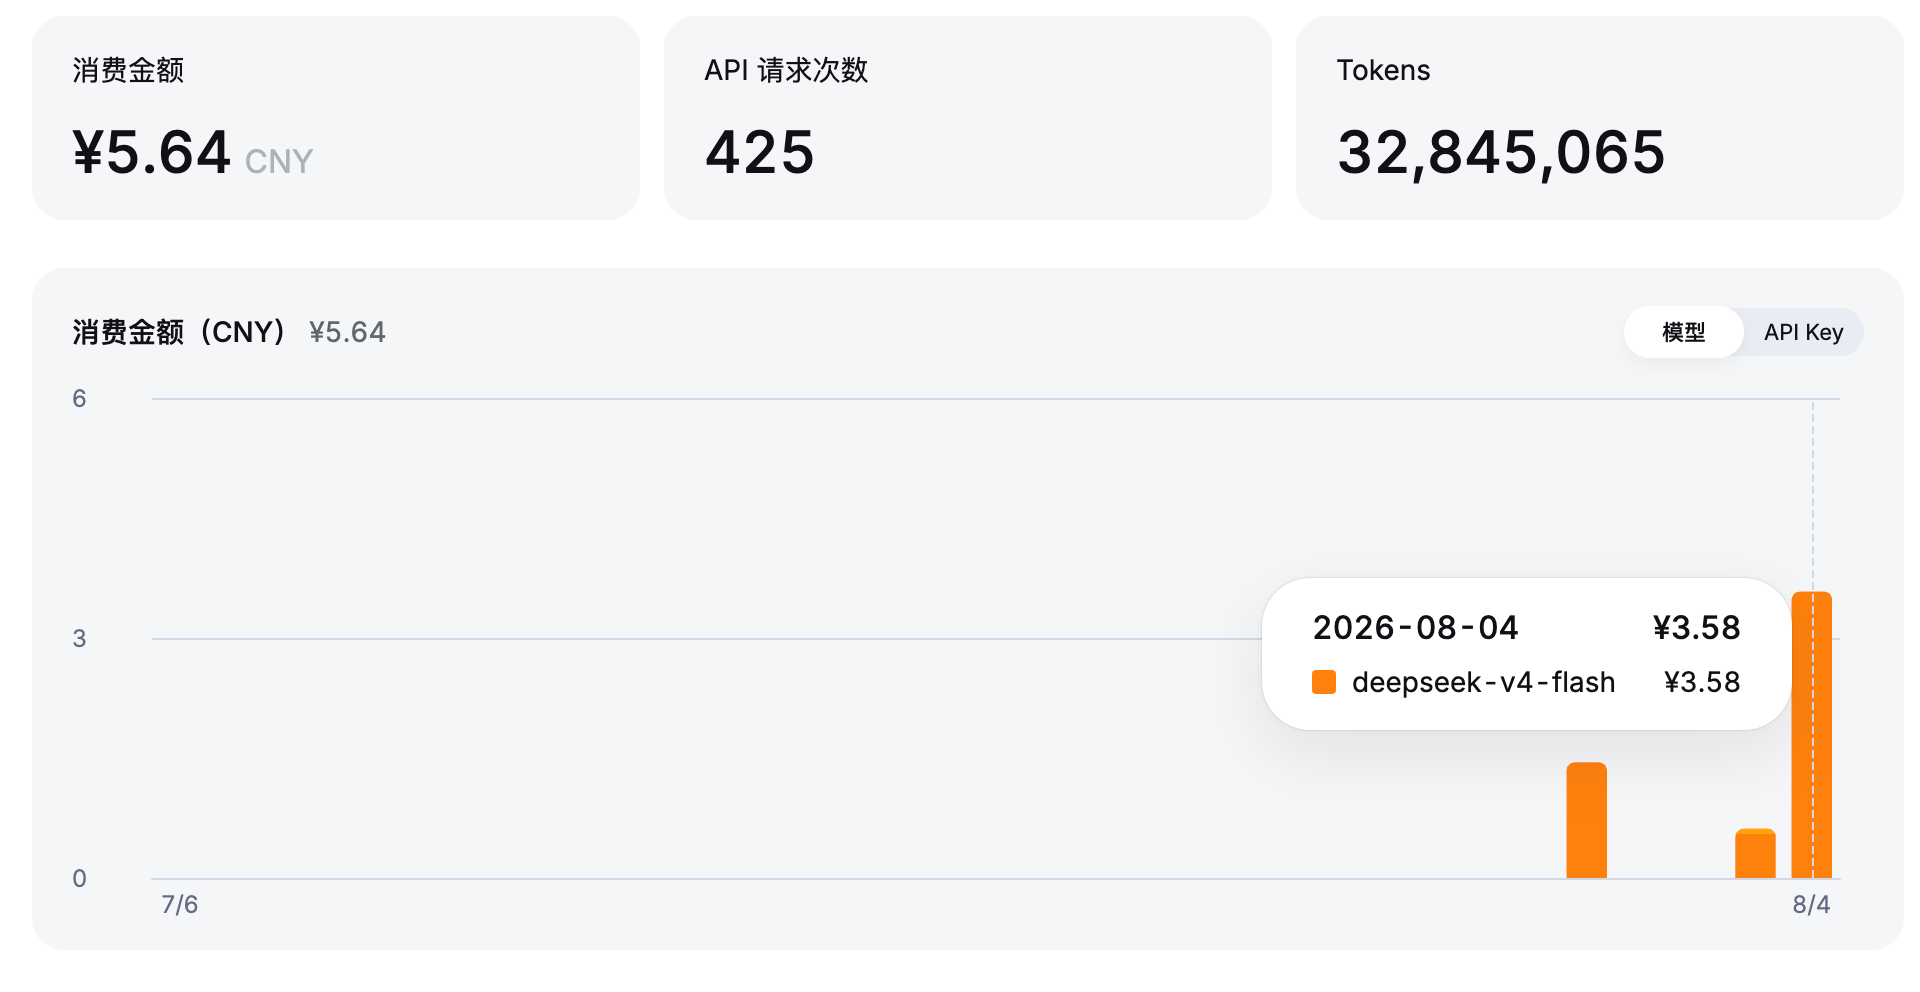Switch to the 模型 view tab
This screenshot has height=992, width=1920.
coord(1683,332)
